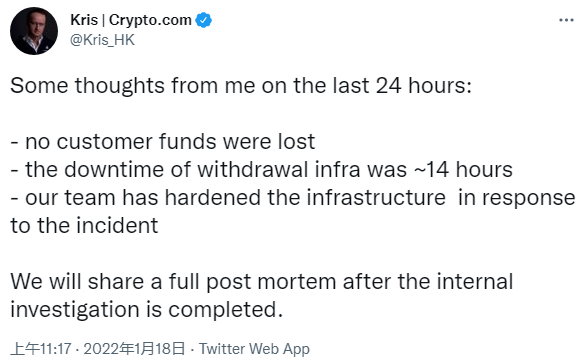Click the '~14 hours' text
588x364 pixels.
point(463,170)
